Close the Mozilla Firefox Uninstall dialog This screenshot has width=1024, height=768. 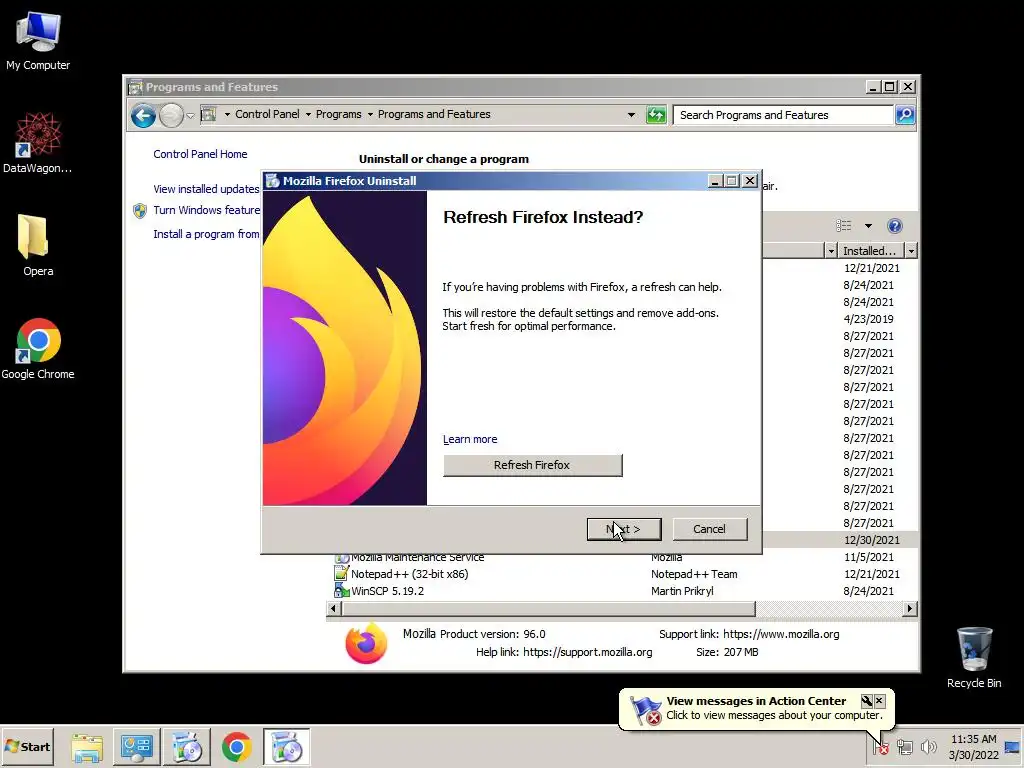point(750,181)
